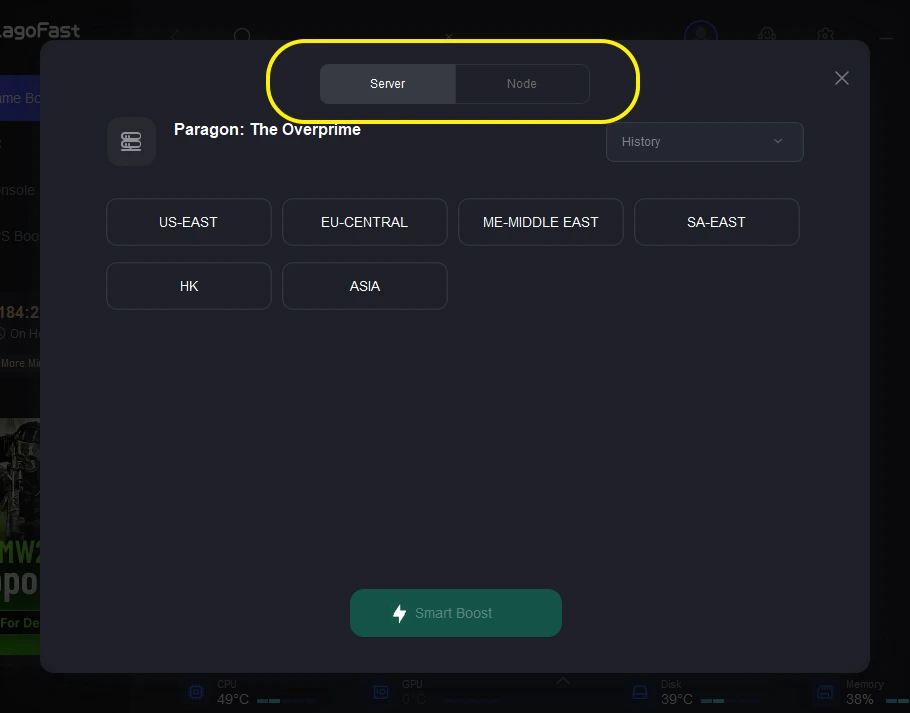The width and height of the screenshot is (910, 713).
Task: Click the LagoFast logo in background window
Action: click(39, 31)
